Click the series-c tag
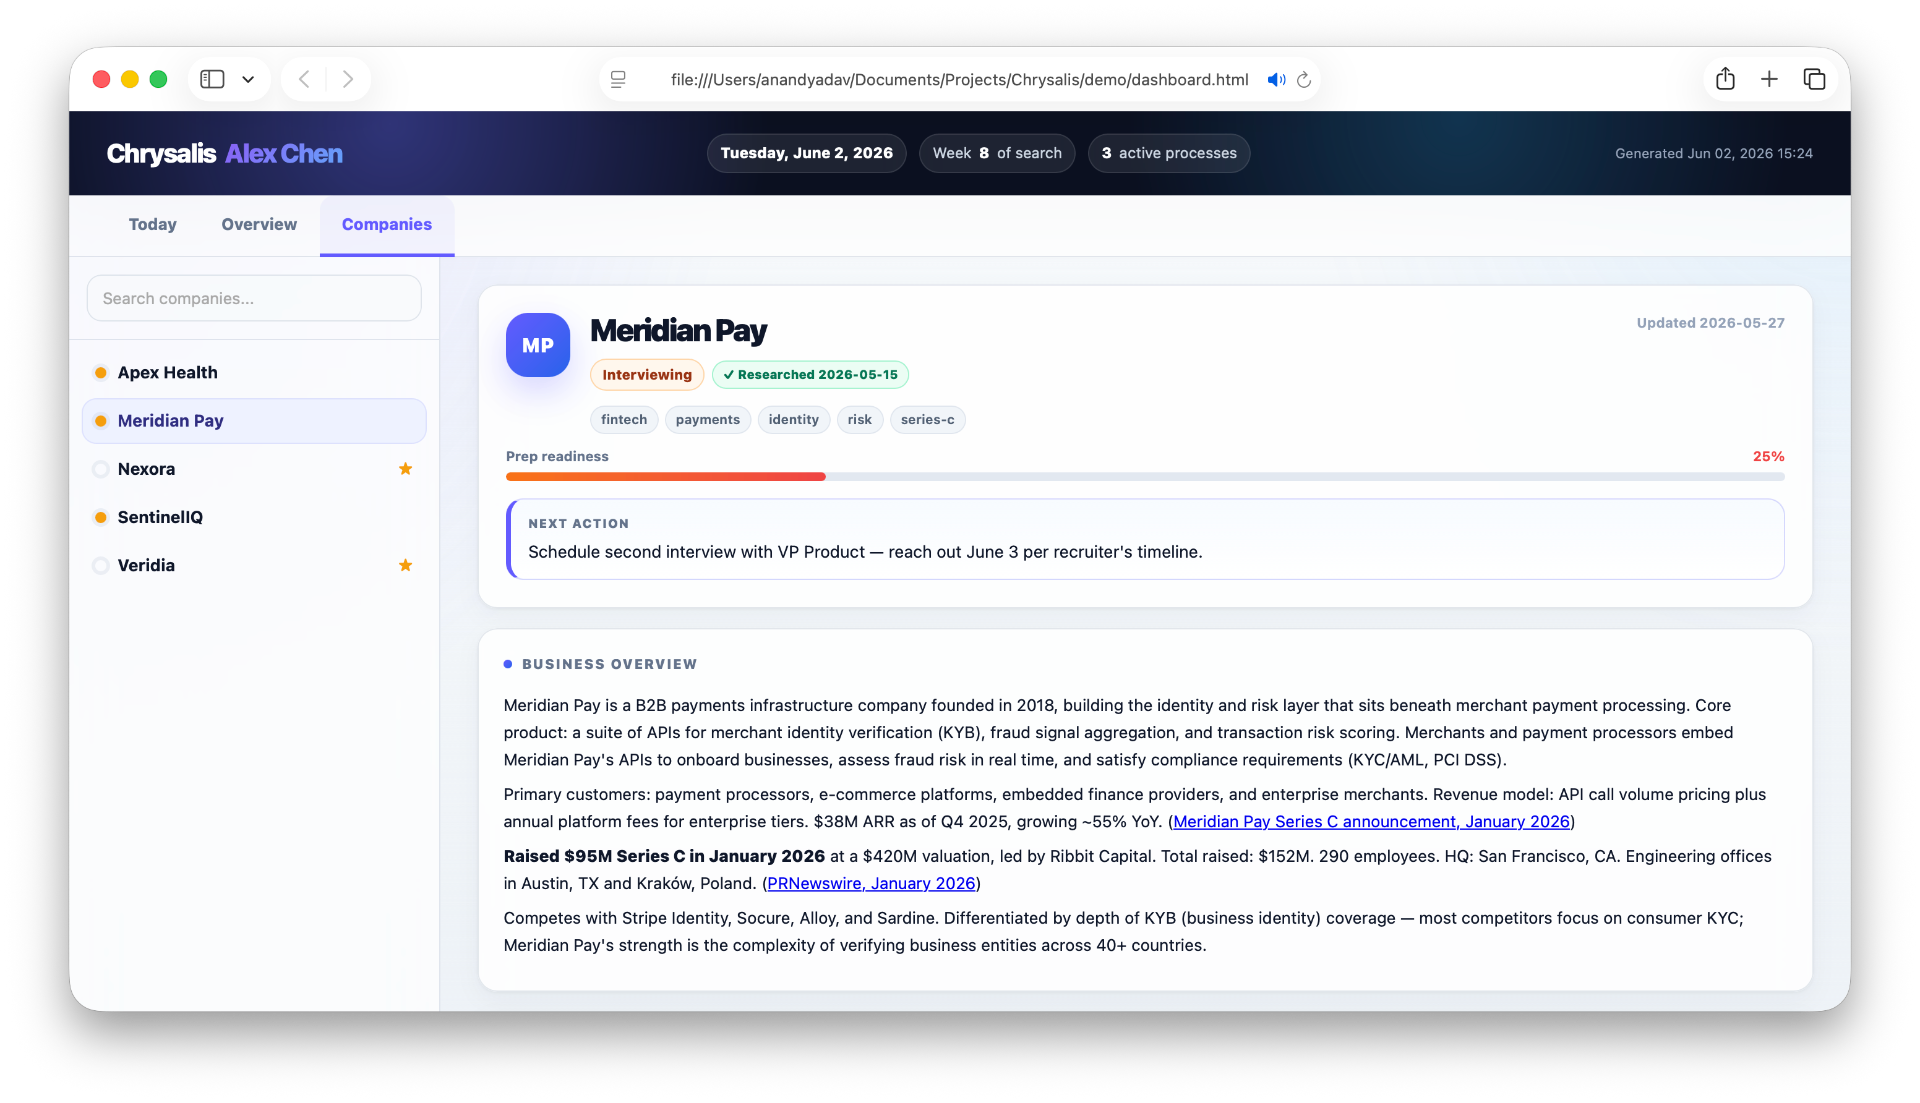The width and height of the screenshot is (1920, 1103). pos(927,419)
